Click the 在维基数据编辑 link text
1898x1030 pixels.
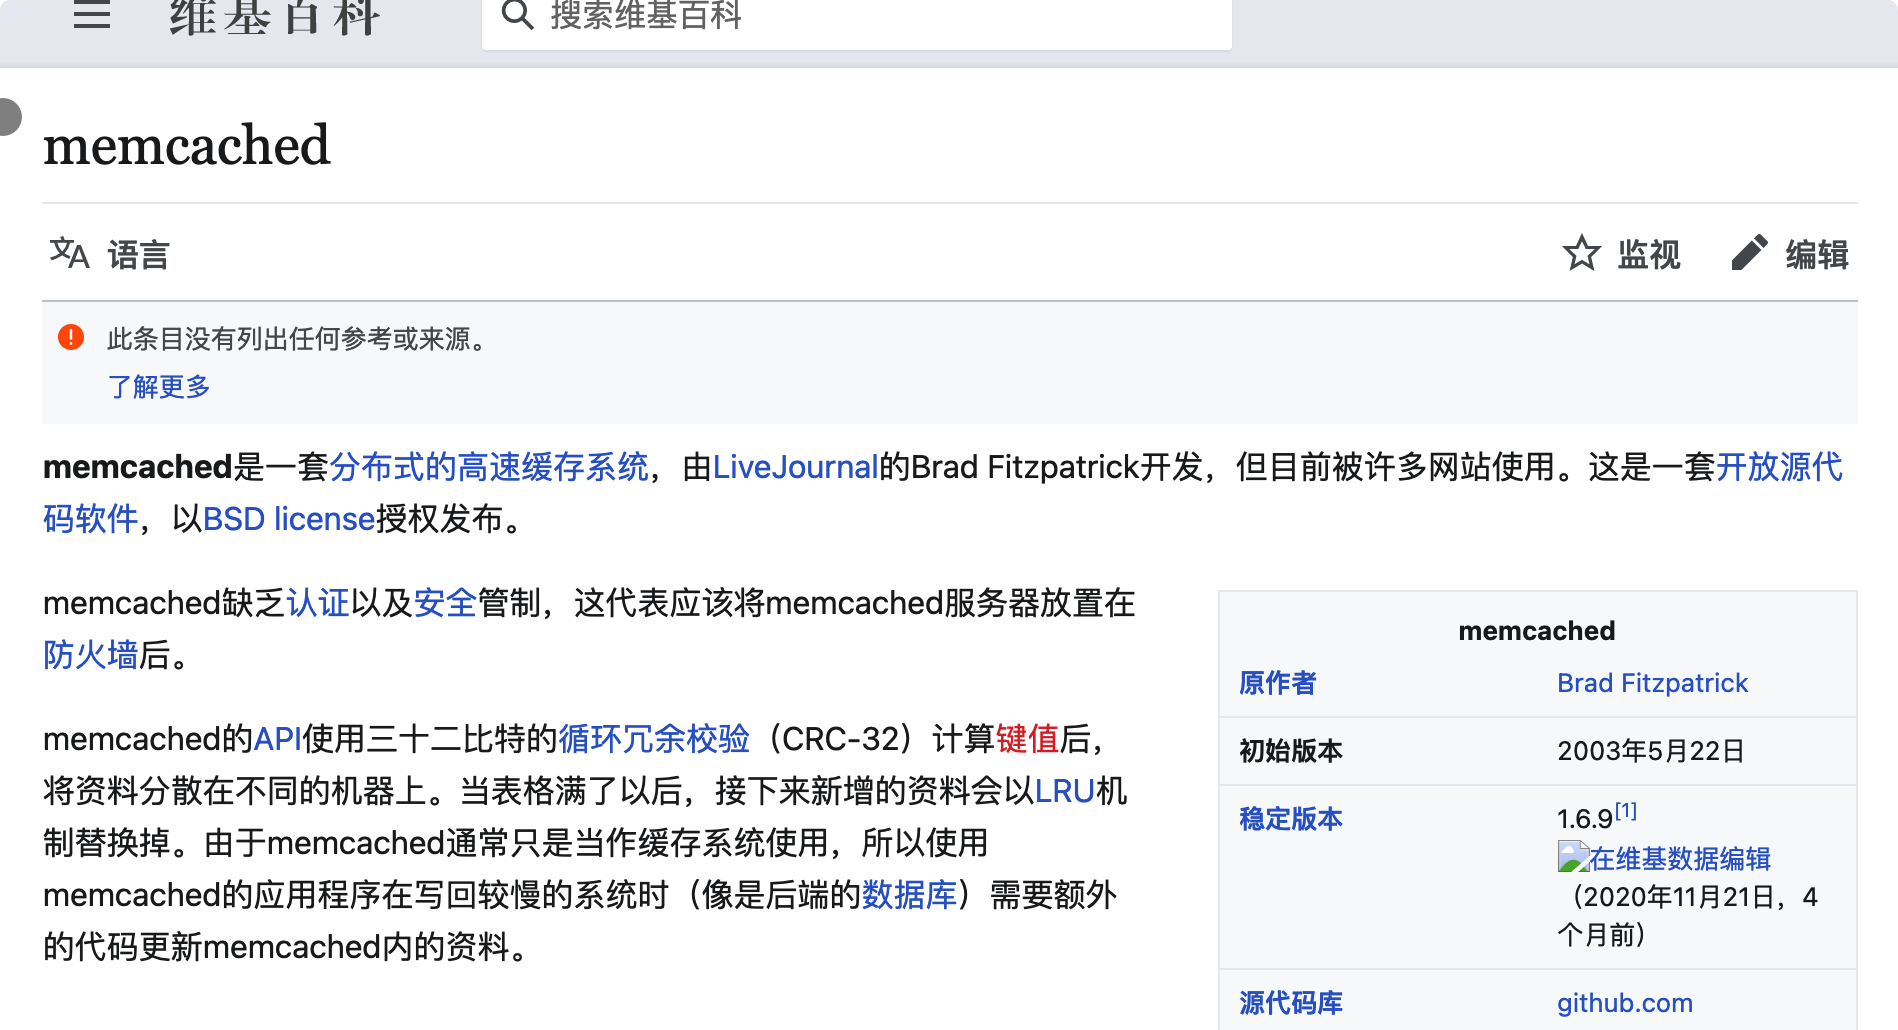click(1681, 859)
